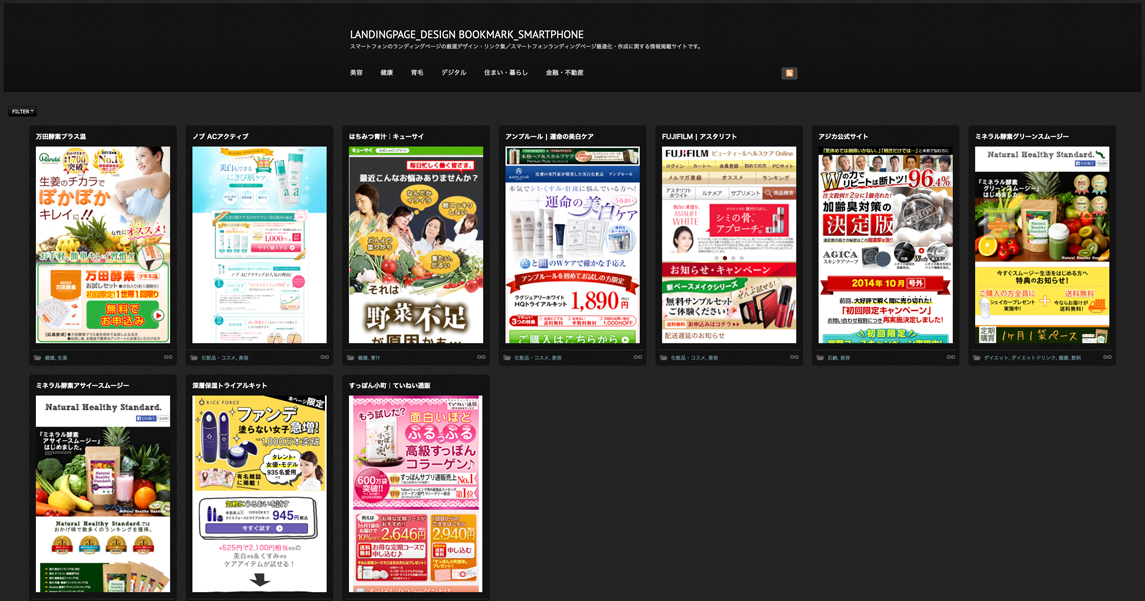Viewport: 1145px width, 601px height.
Task: Select the 住まい・暮らし menu item
Action: point(505,73)
